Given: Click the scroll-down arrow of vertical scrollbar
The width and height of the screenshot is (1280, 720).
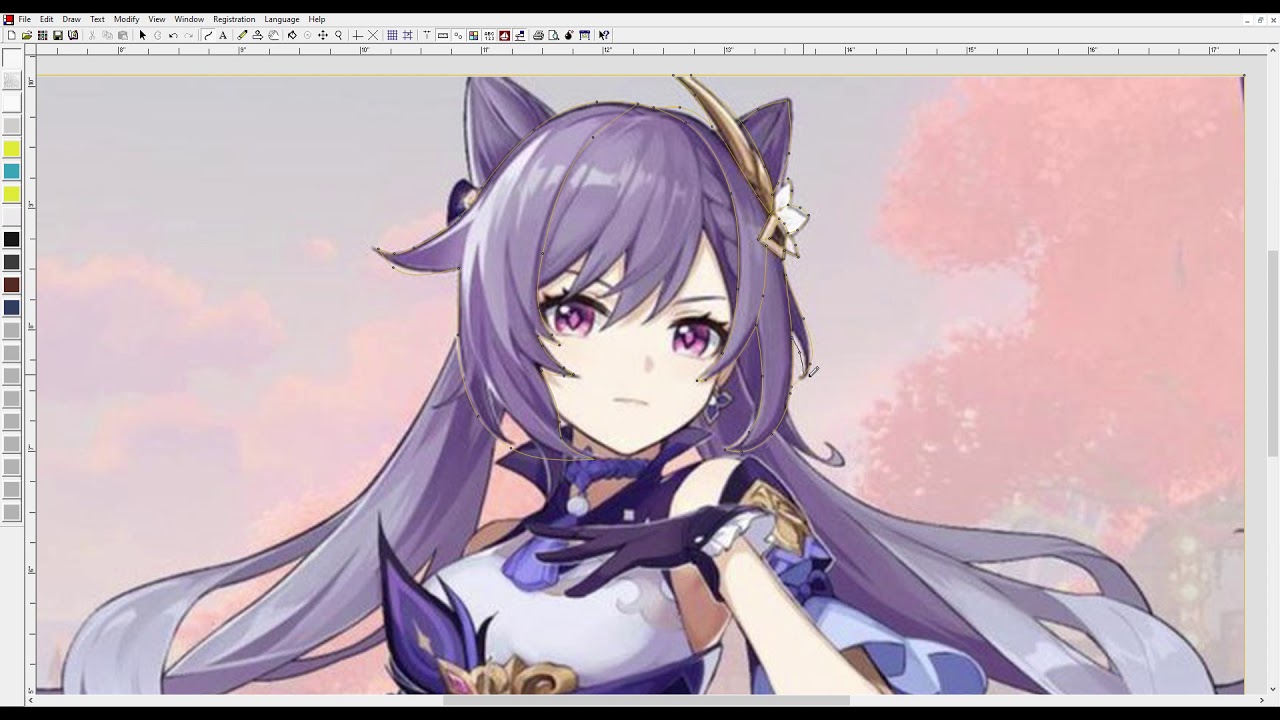Looking at the screenshot, I should pos(1273,689).
